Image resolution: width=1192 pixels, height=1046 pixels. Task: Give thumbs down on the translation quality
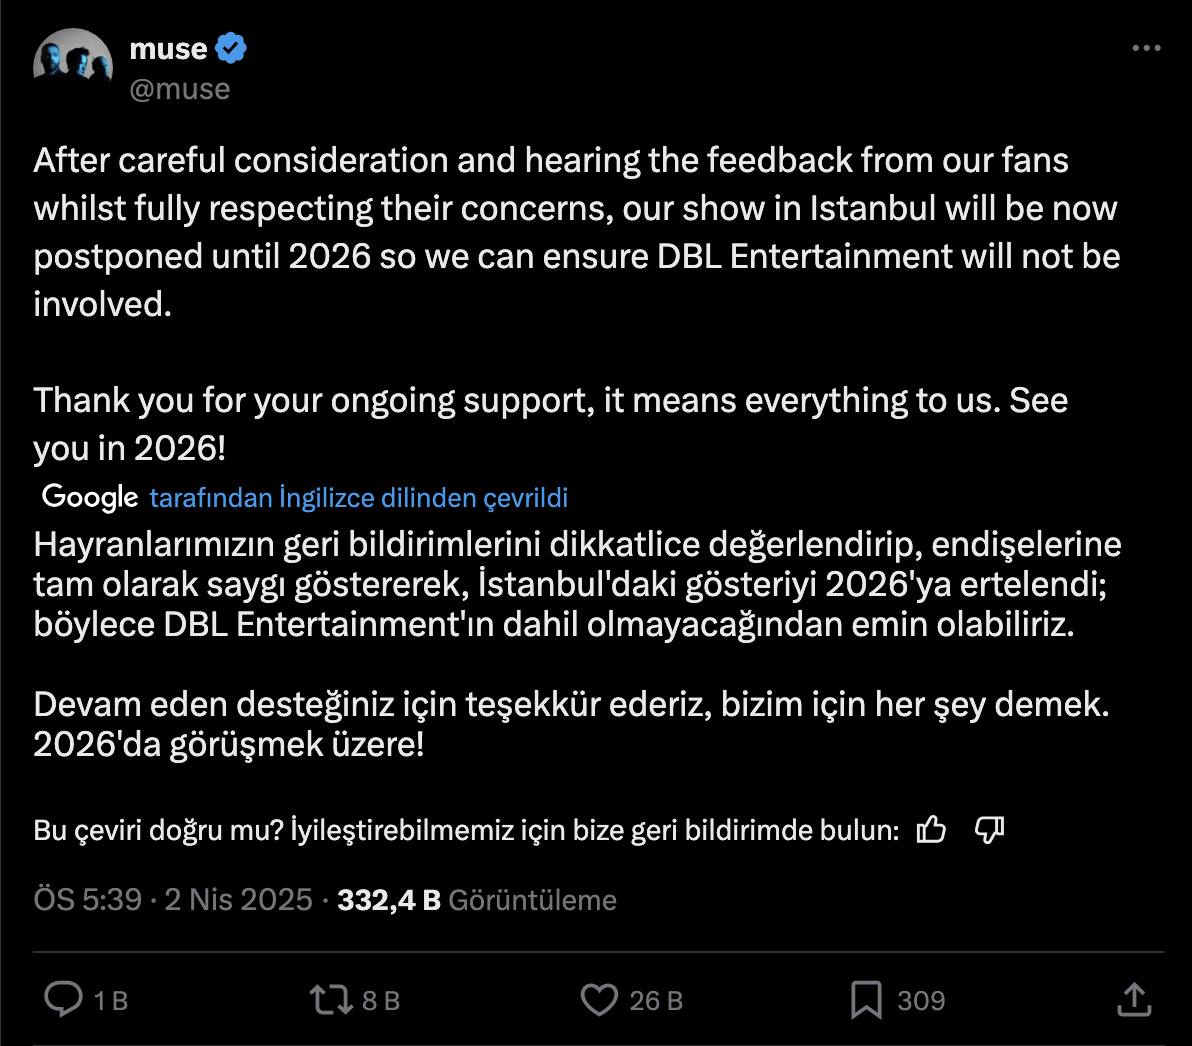tap(989, 829)
